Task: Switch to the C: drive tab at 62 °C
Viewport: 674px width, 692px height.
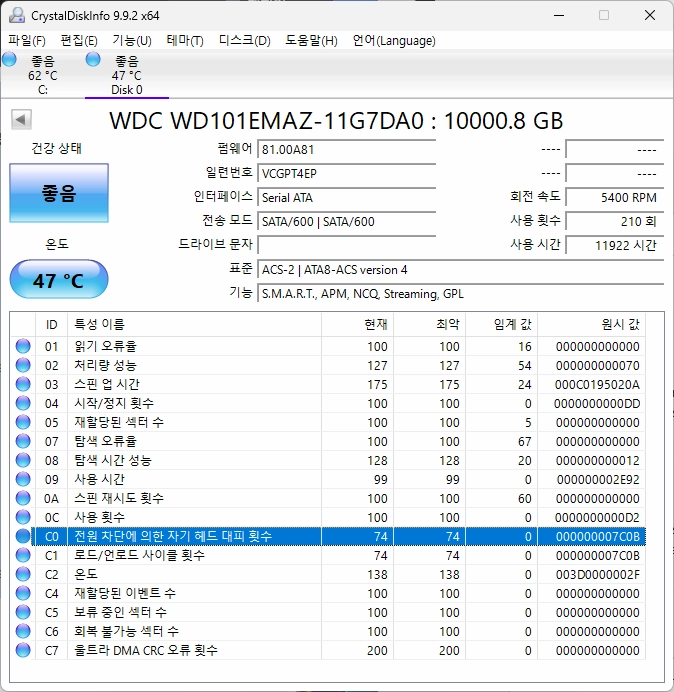Action: (x=42, y=75)
